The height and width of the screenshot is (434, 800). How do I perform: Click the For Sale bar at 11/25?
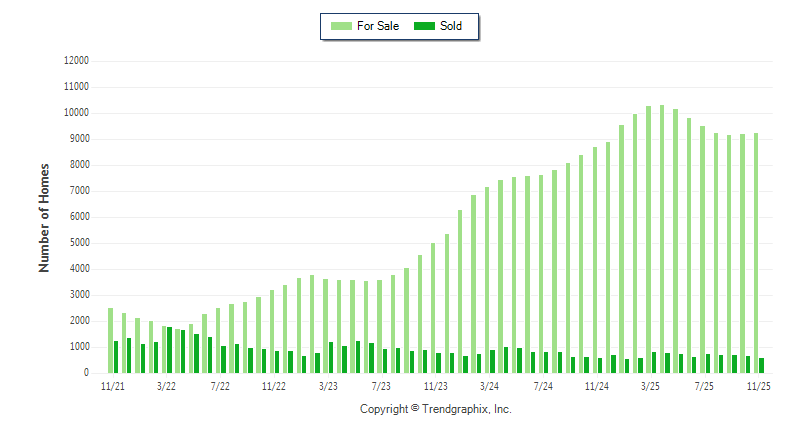[x=756, y=253]
